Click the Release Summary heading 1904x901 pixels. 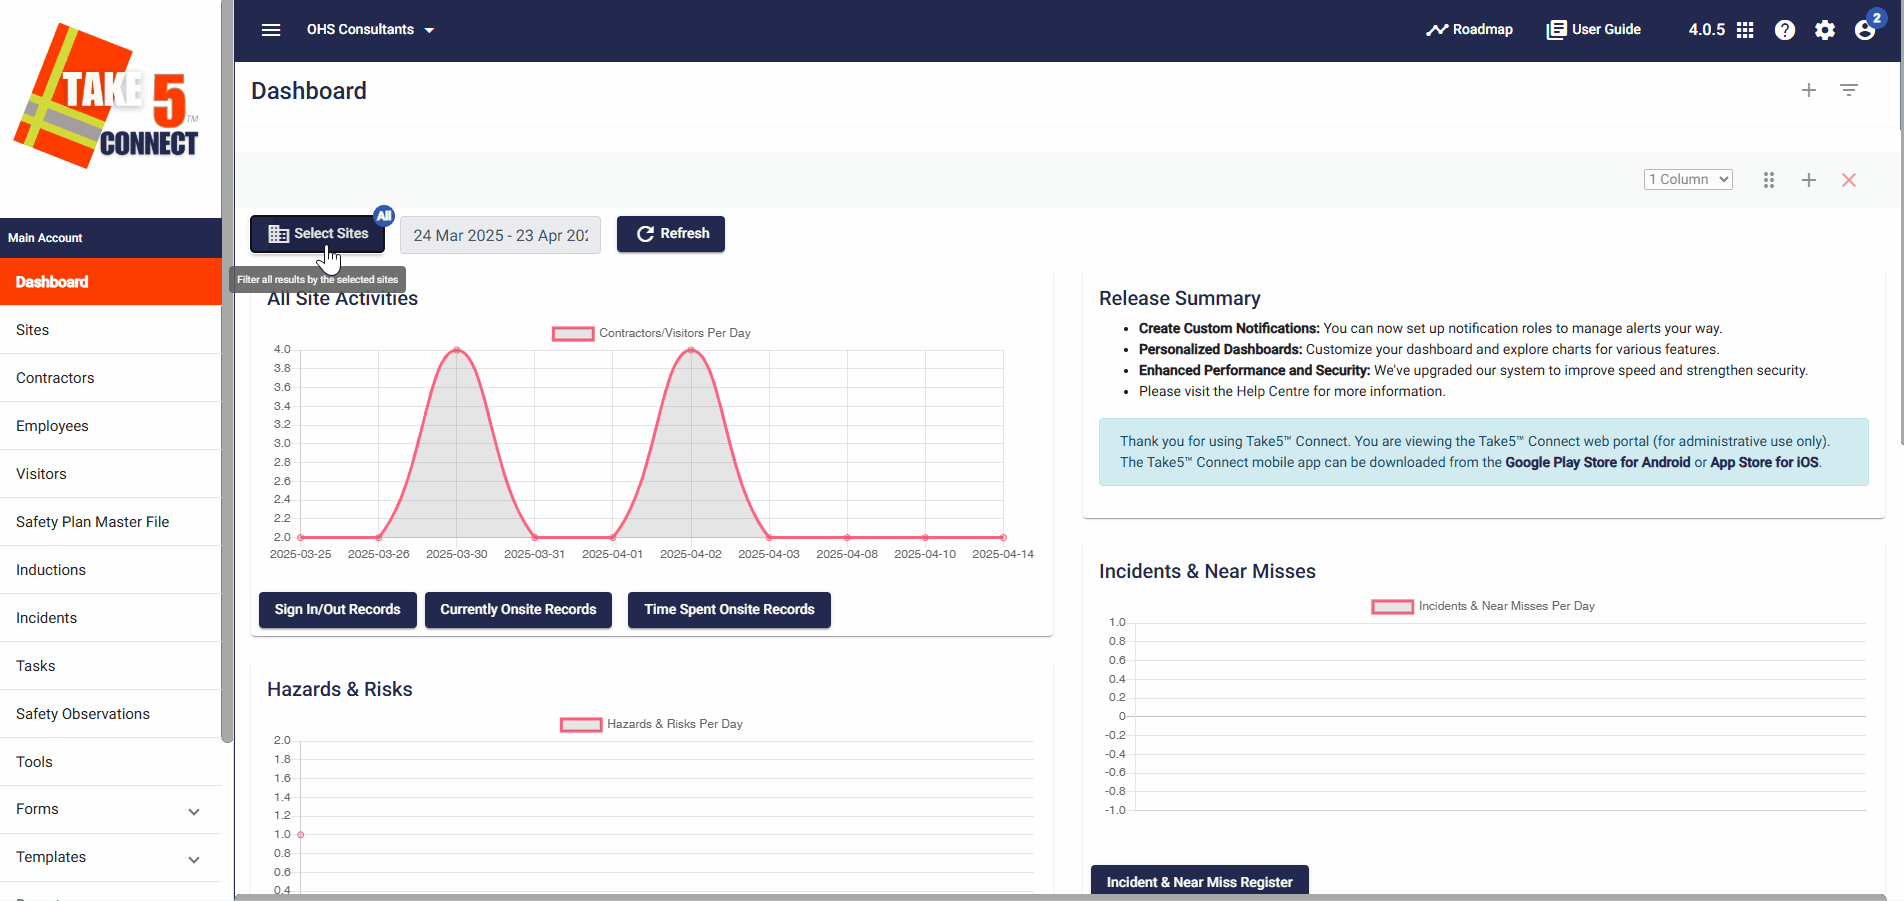tap(1179, 298)
